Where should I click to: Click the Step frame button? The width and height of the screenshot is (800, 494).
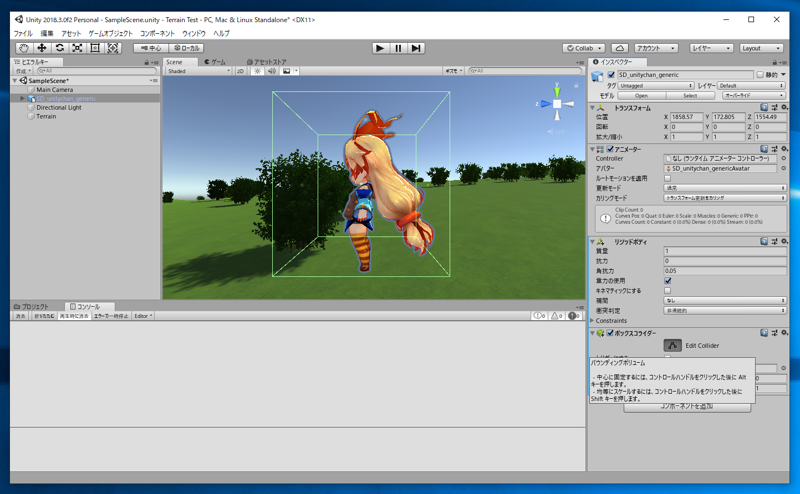point(416,48)
